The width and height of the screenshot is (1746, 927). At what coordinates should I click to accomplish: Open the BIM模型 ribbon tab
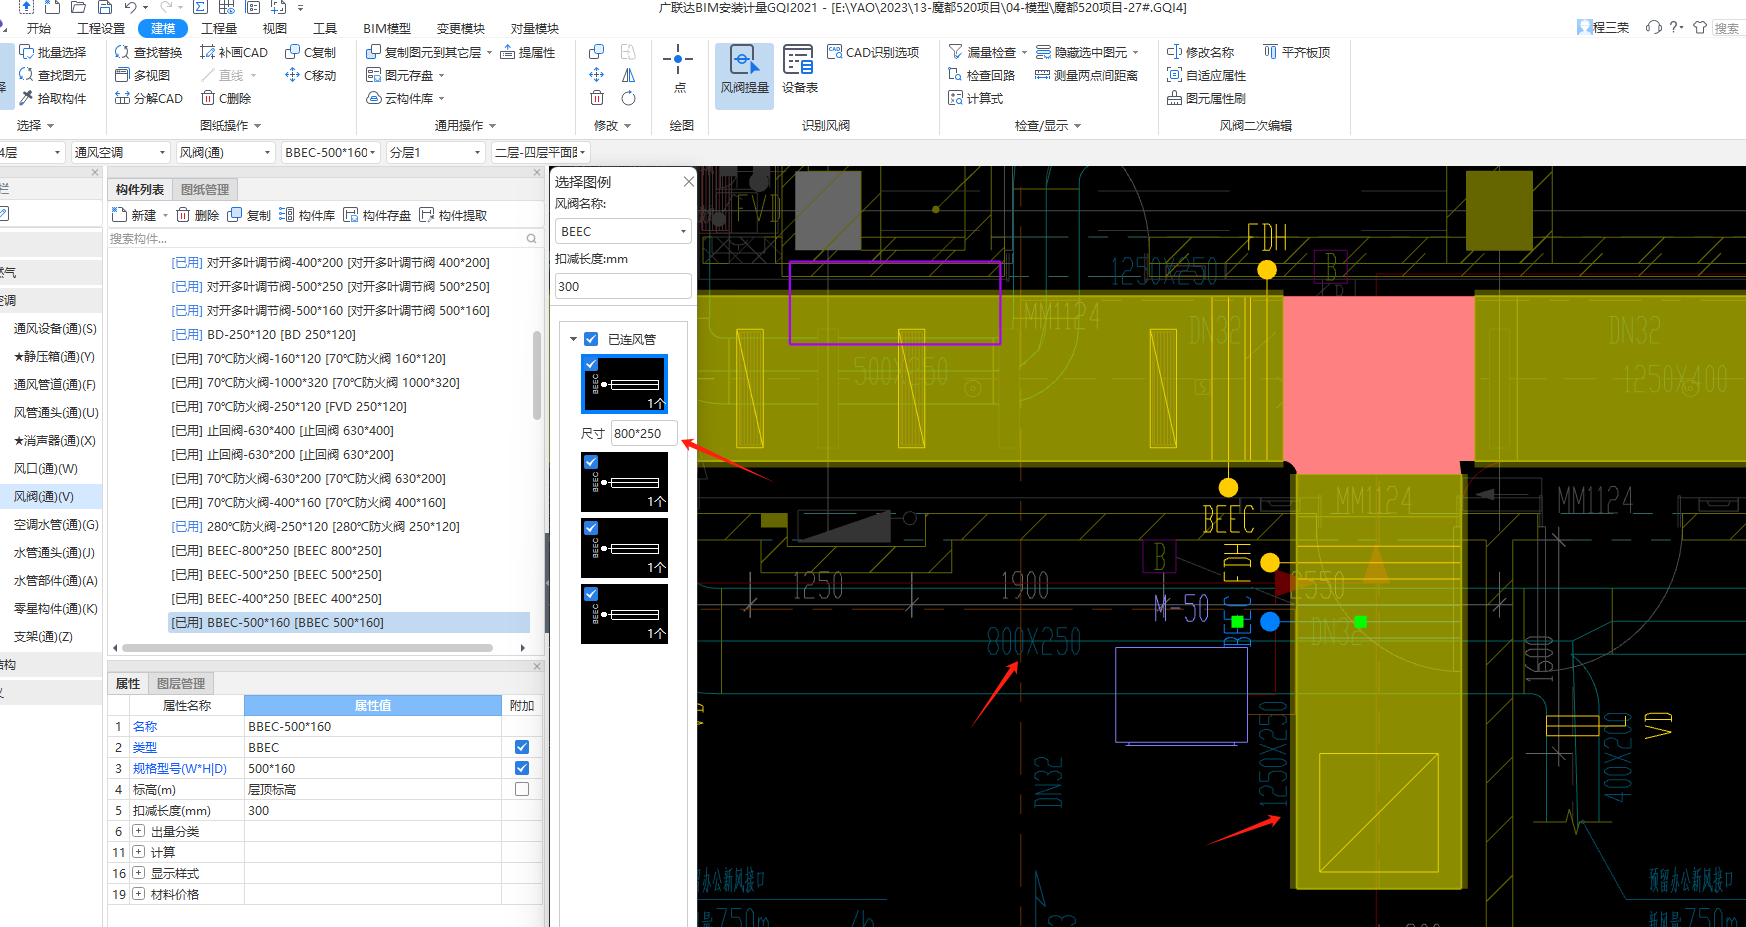pyautogui.click(x=387, y=28)
